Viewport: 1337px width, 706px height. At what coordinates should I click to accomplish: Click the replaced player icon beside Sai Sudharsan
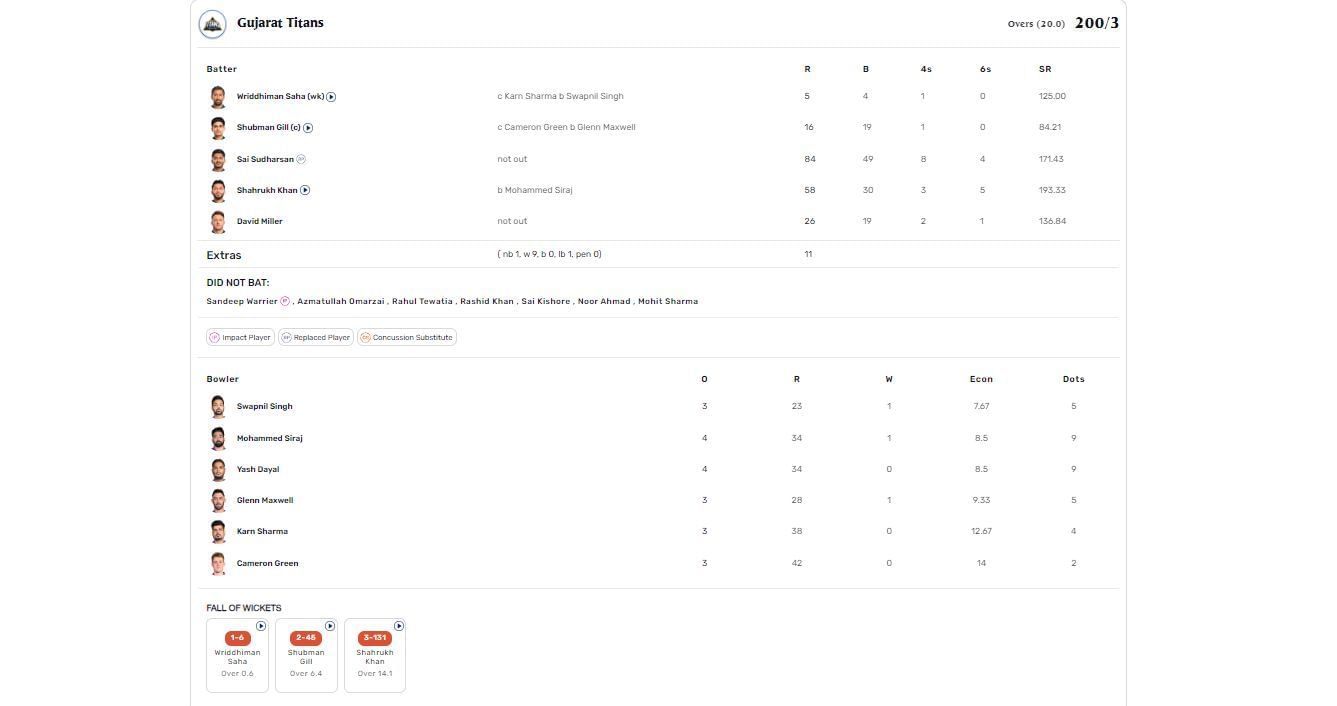pyautogui.click(x=301, y=159)
